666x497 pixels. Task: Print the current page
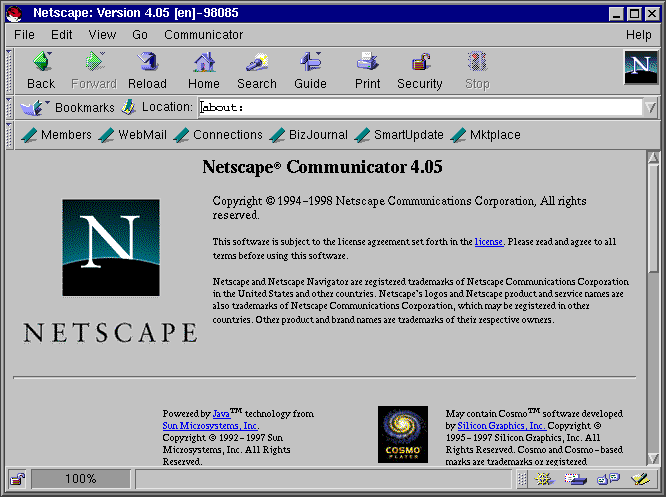click(x=367, y=71)
